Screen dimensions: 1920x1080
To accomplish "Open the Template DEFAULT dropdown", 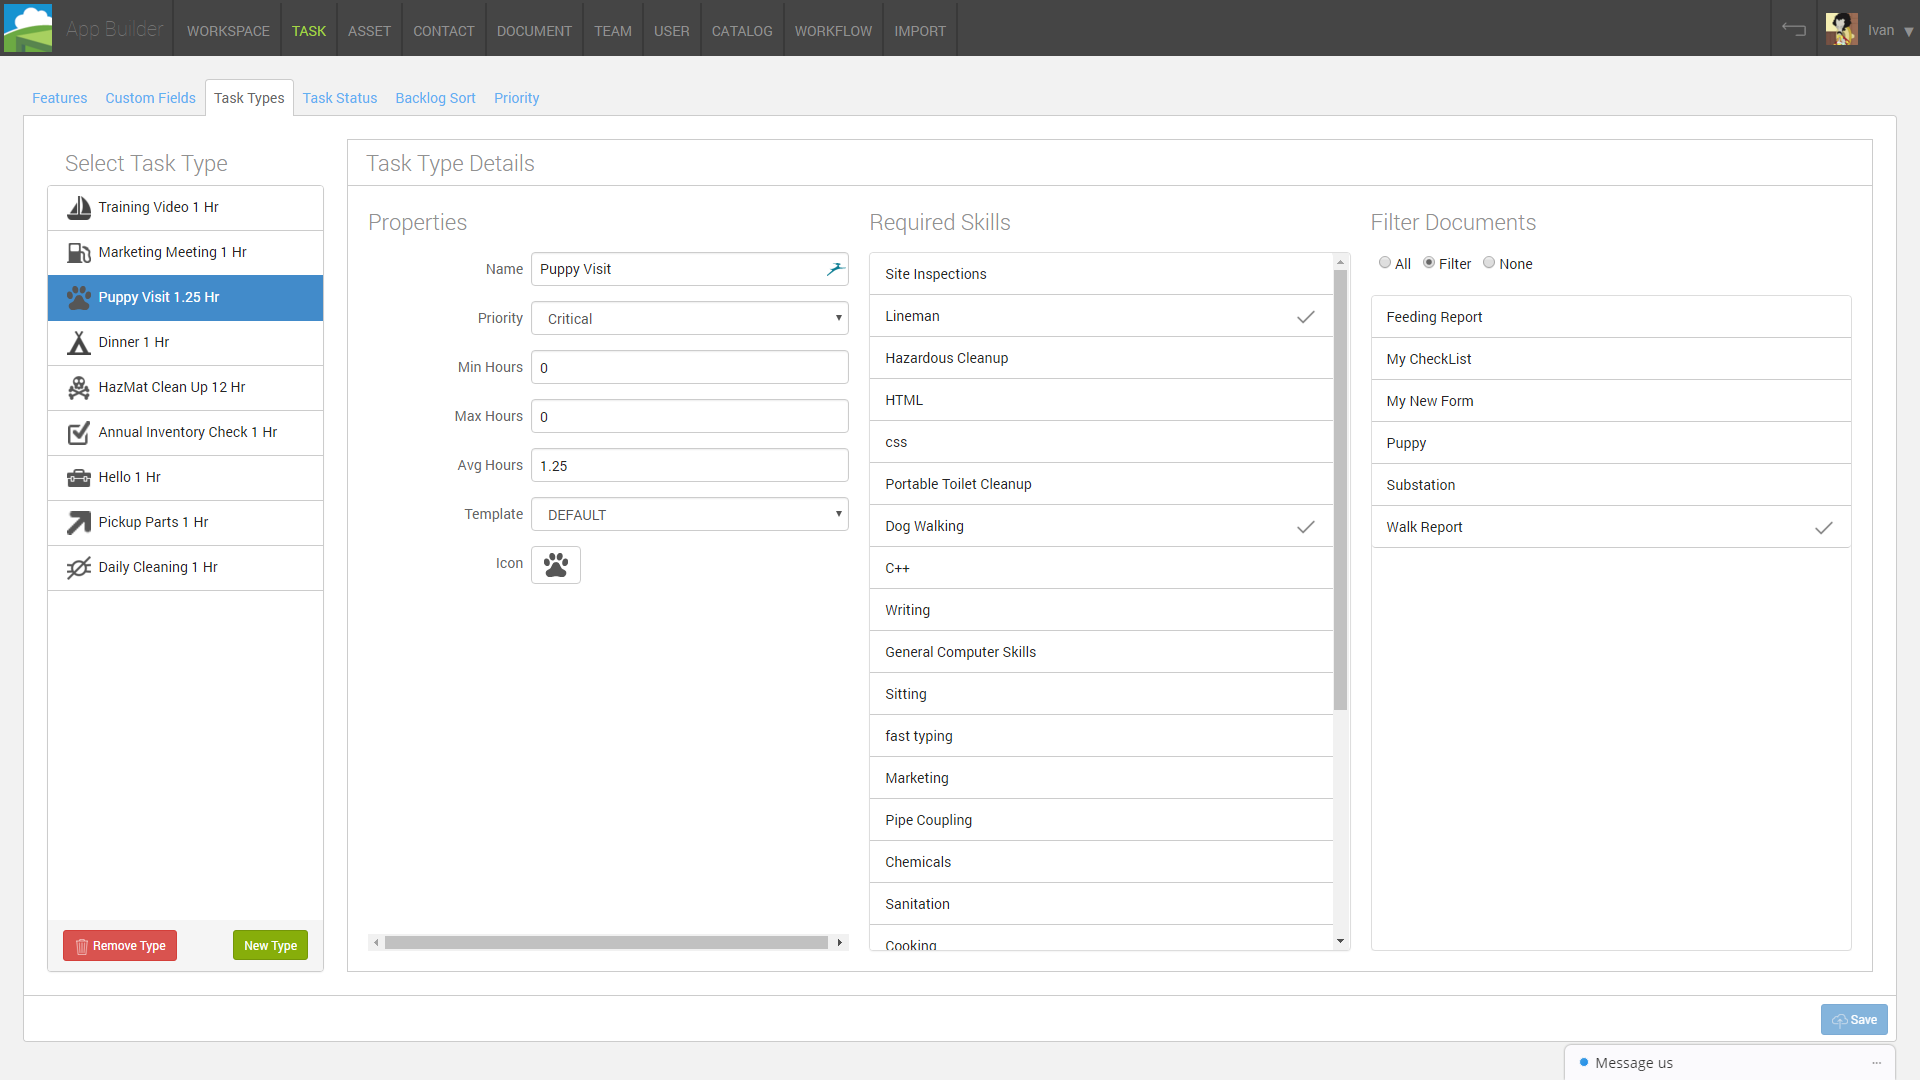I will click(x=690, y=514).
